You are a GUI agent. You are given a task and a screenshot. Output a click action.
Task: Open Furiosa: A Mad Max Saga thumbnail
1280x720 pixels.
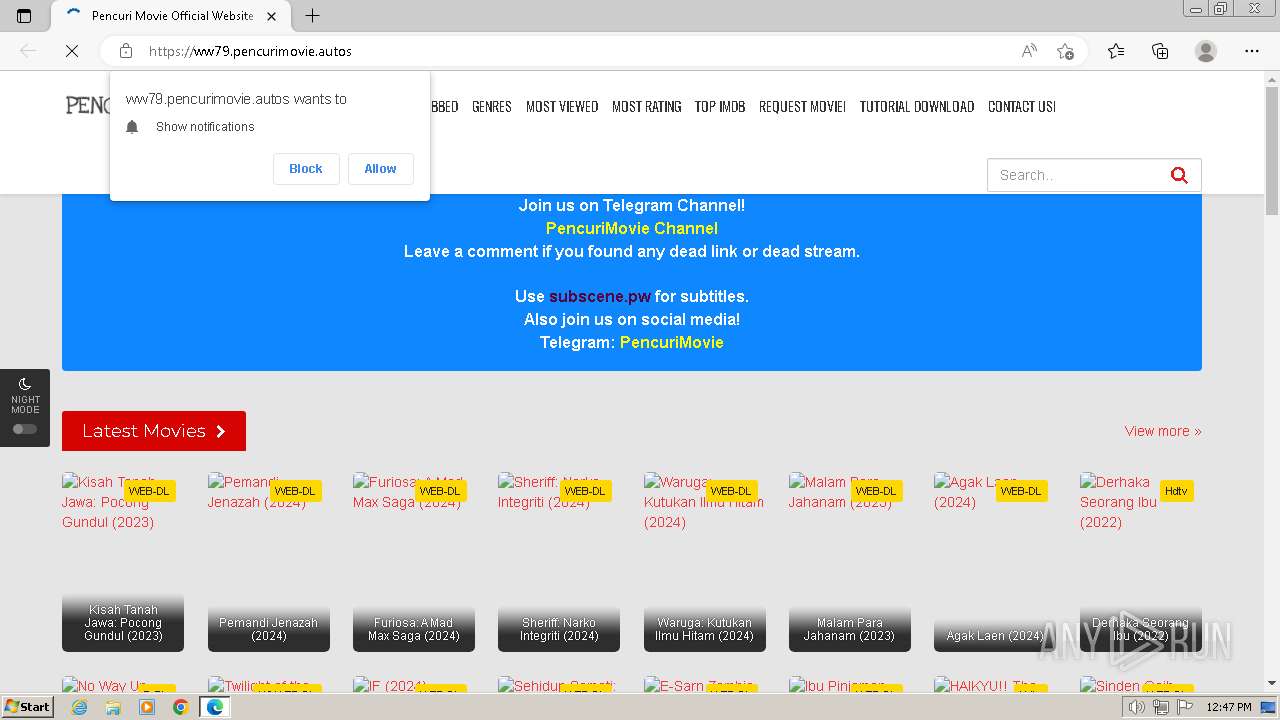(x=414, y=562)
